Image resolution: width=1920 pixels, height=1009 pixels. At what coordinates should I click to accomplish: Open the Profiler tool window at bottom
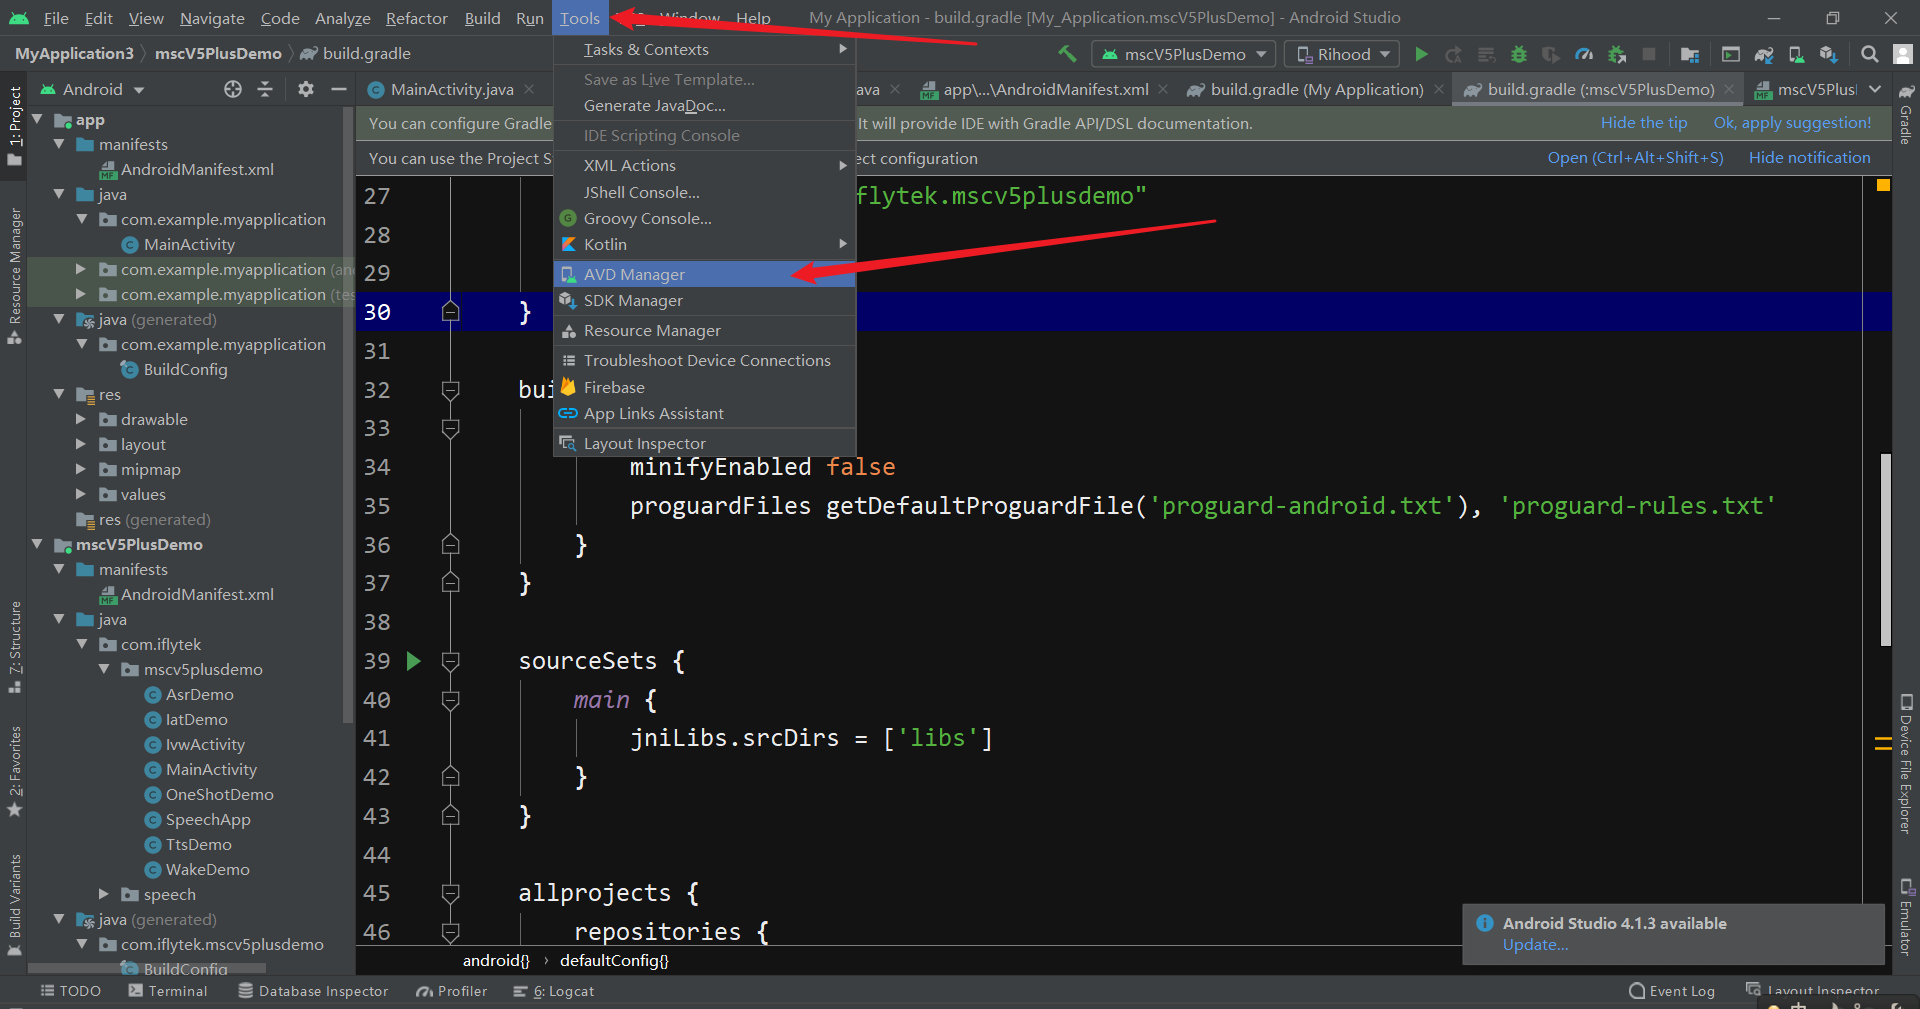(x=452, y=991)
